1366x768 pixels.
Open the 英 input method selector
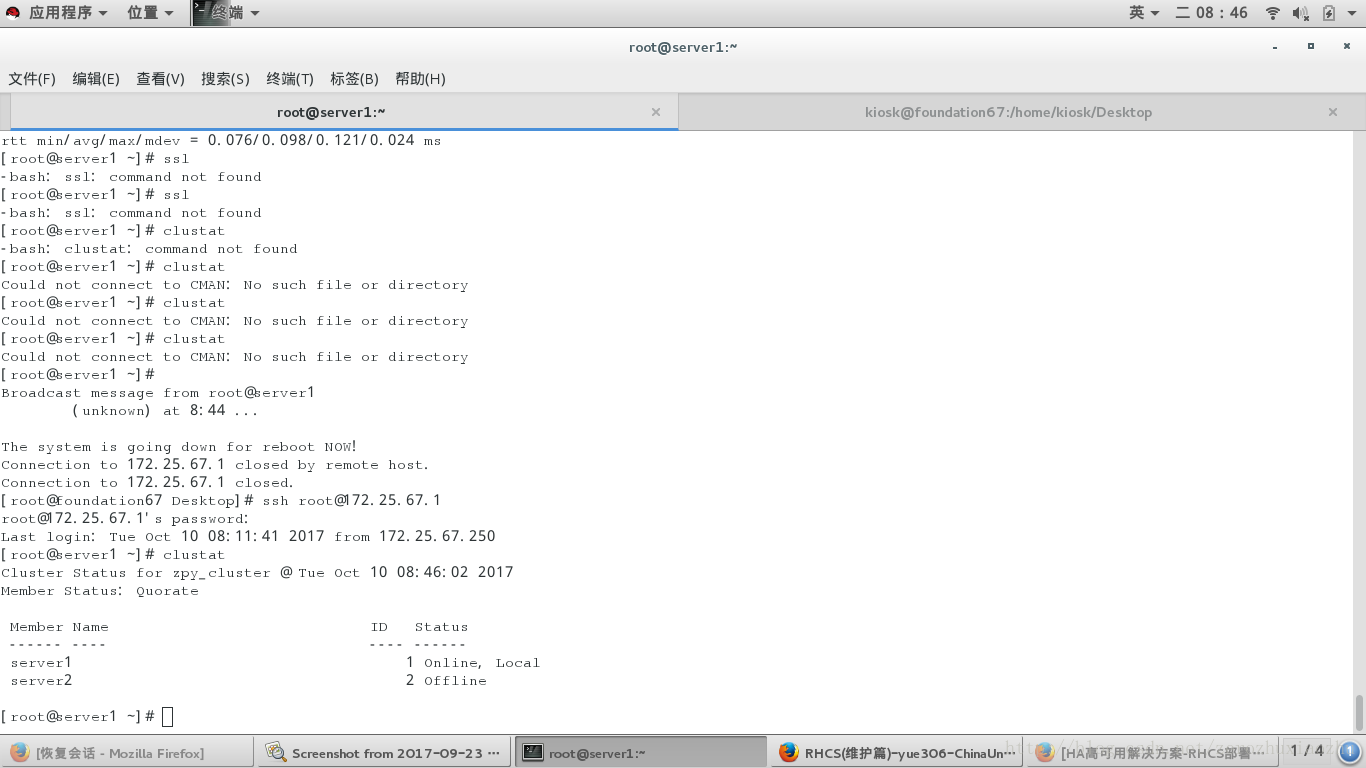click(1144, 13)
